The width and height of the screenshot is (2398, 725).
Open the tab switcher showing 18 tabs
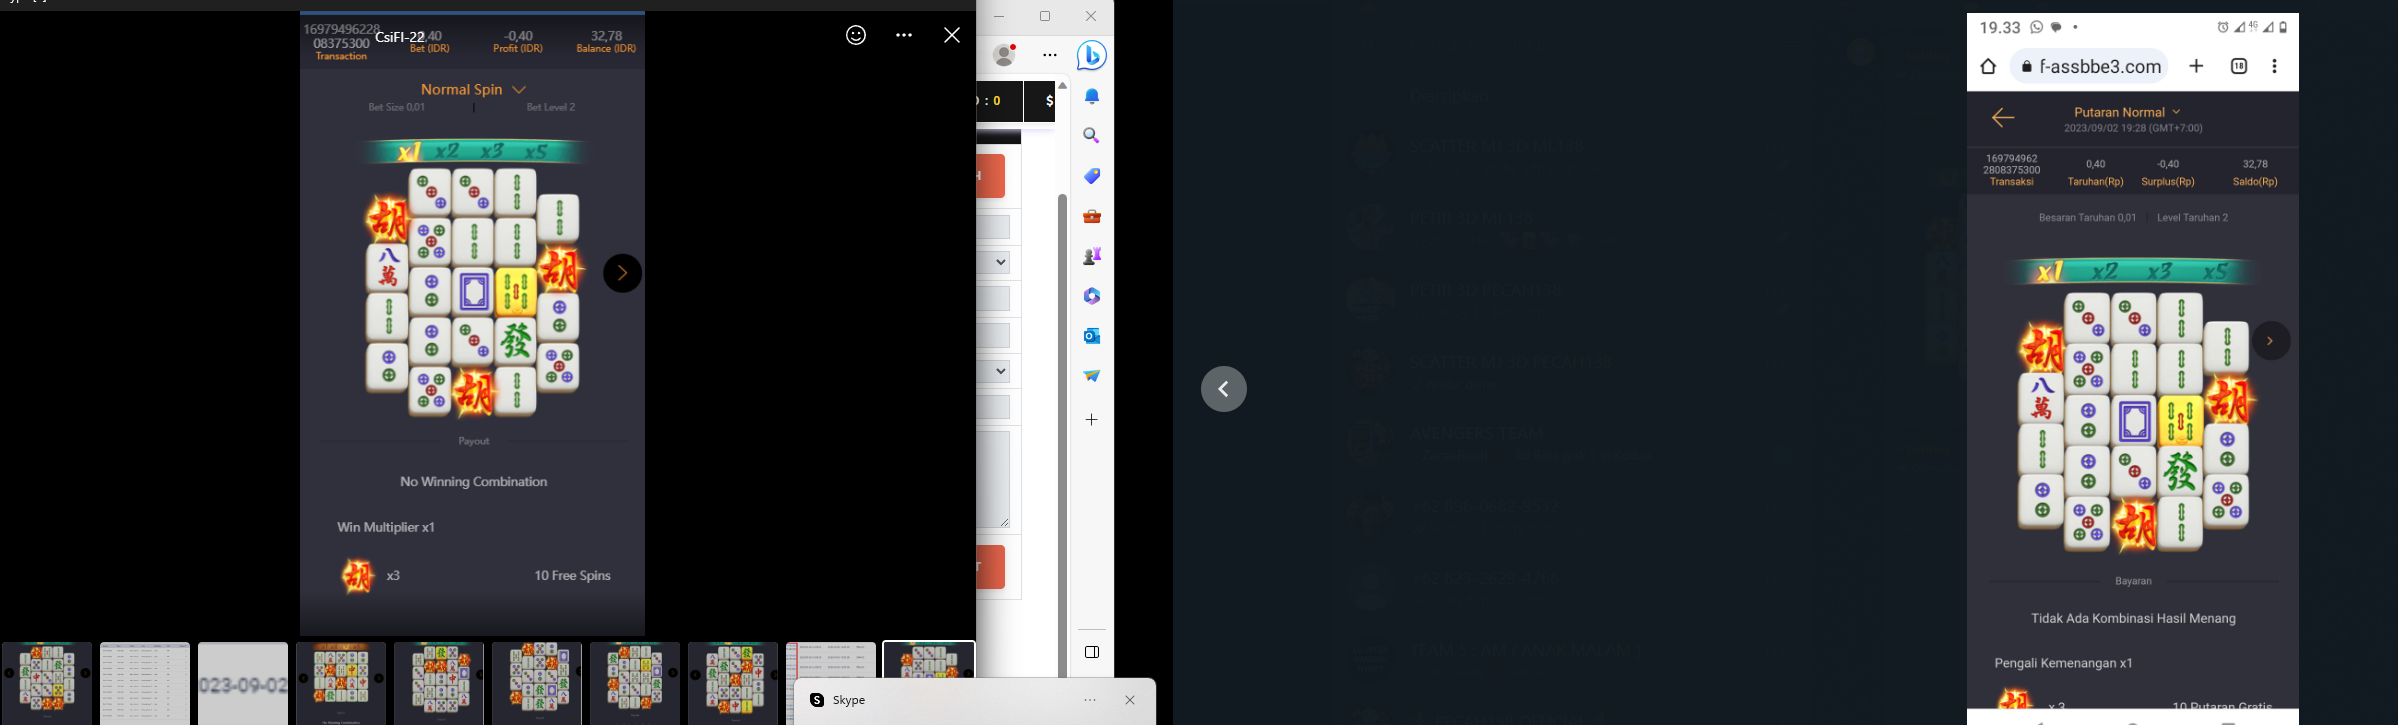(x=2239, y=66)
